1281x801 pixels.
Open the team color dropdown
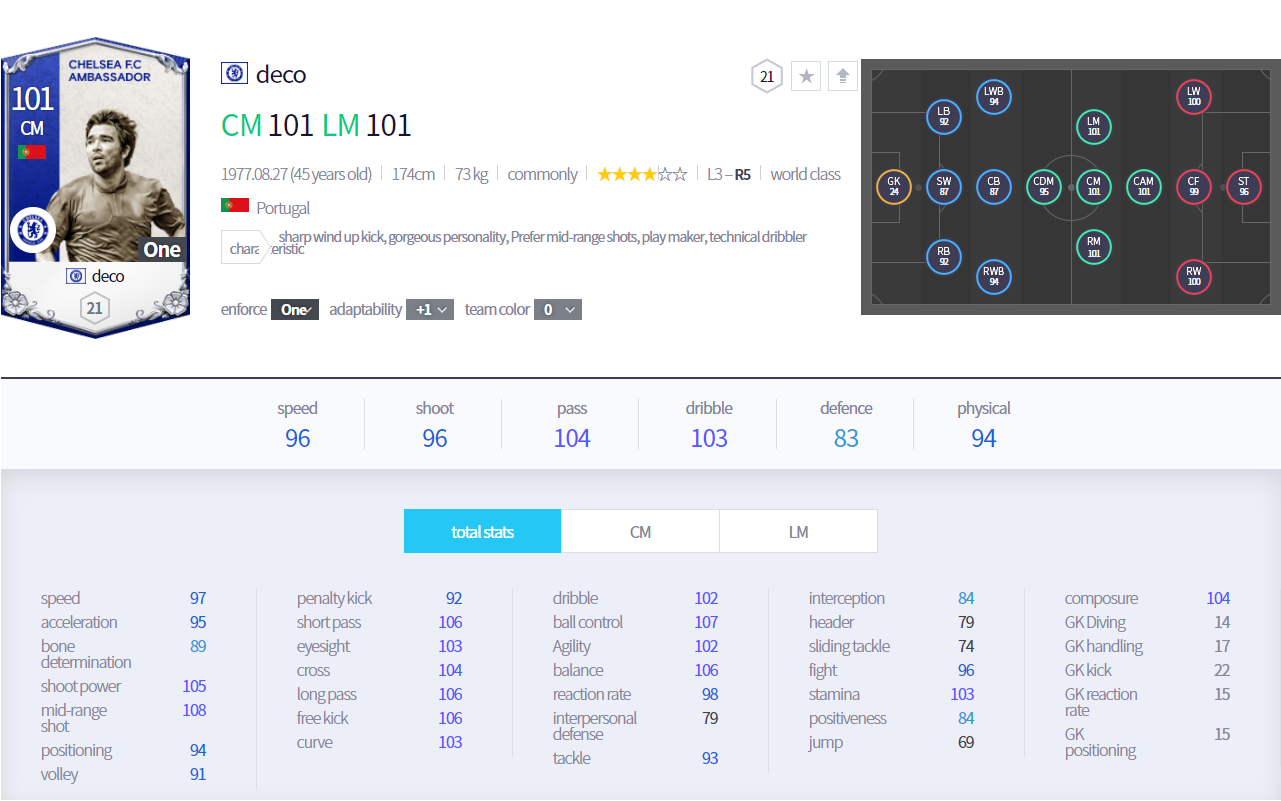coord(557,310)
